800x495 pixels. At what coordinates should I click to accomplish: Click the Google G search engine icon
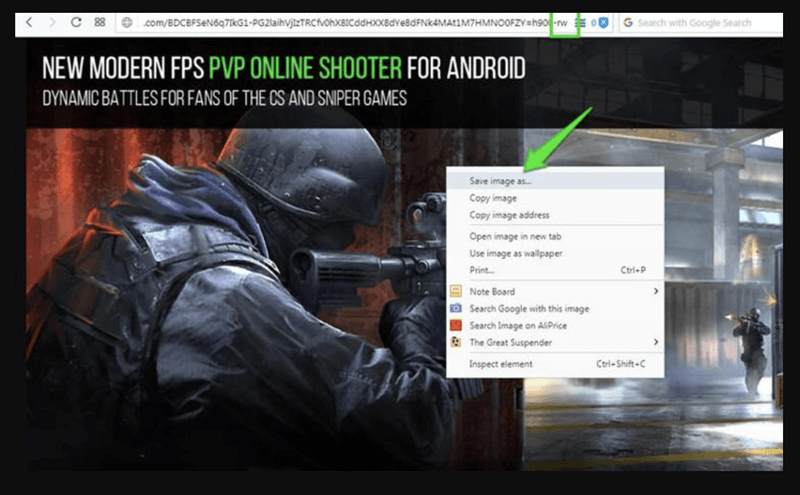point(628,21)
